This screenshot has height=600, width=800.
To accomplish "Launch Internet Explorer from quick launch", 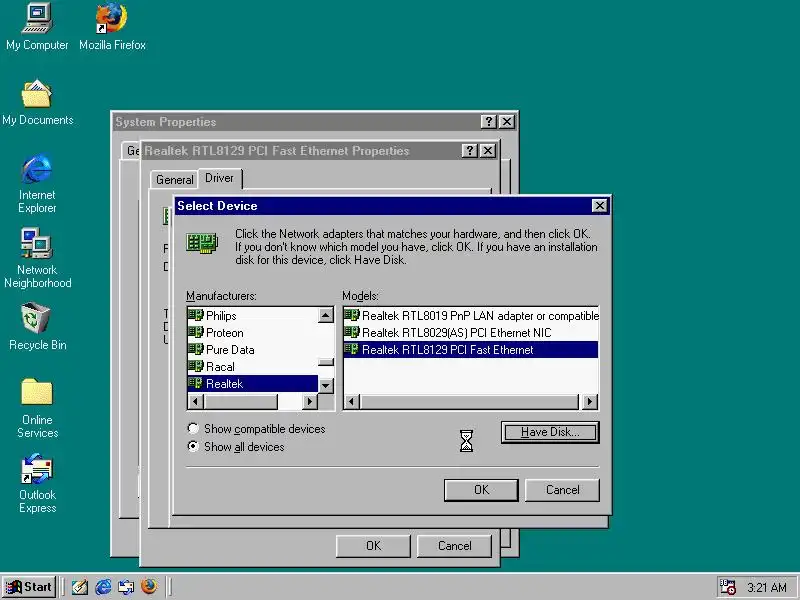I will pyautogui.click(x=103, y=587).
